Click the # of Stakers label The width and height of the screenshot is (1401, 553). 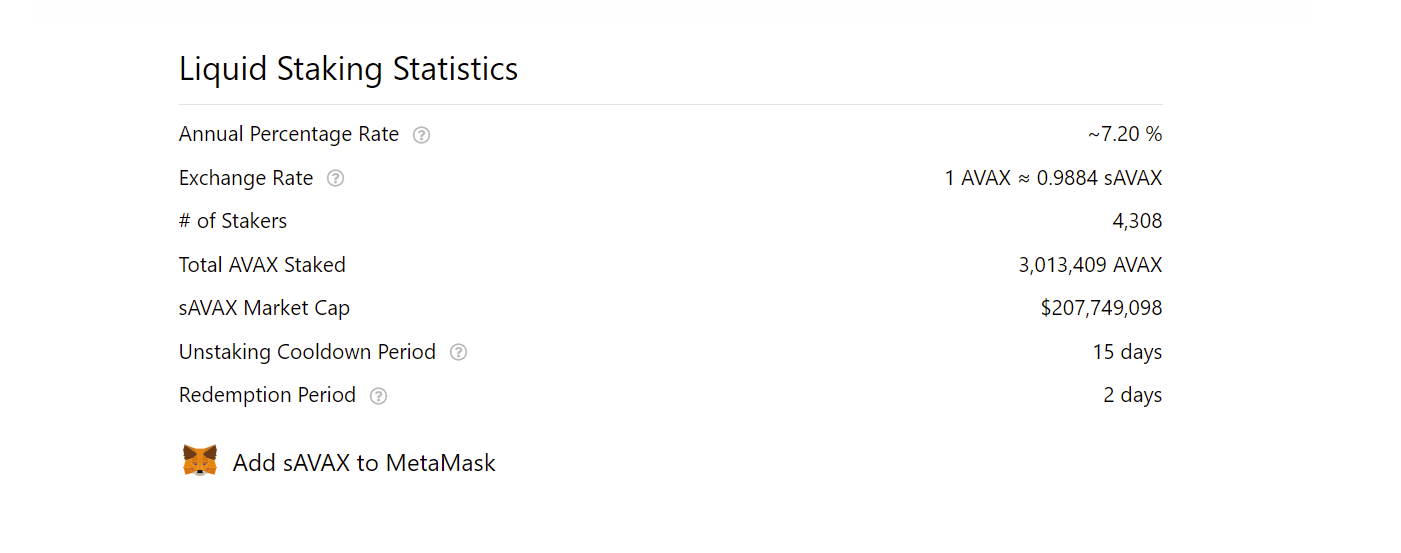click(233, 221)
